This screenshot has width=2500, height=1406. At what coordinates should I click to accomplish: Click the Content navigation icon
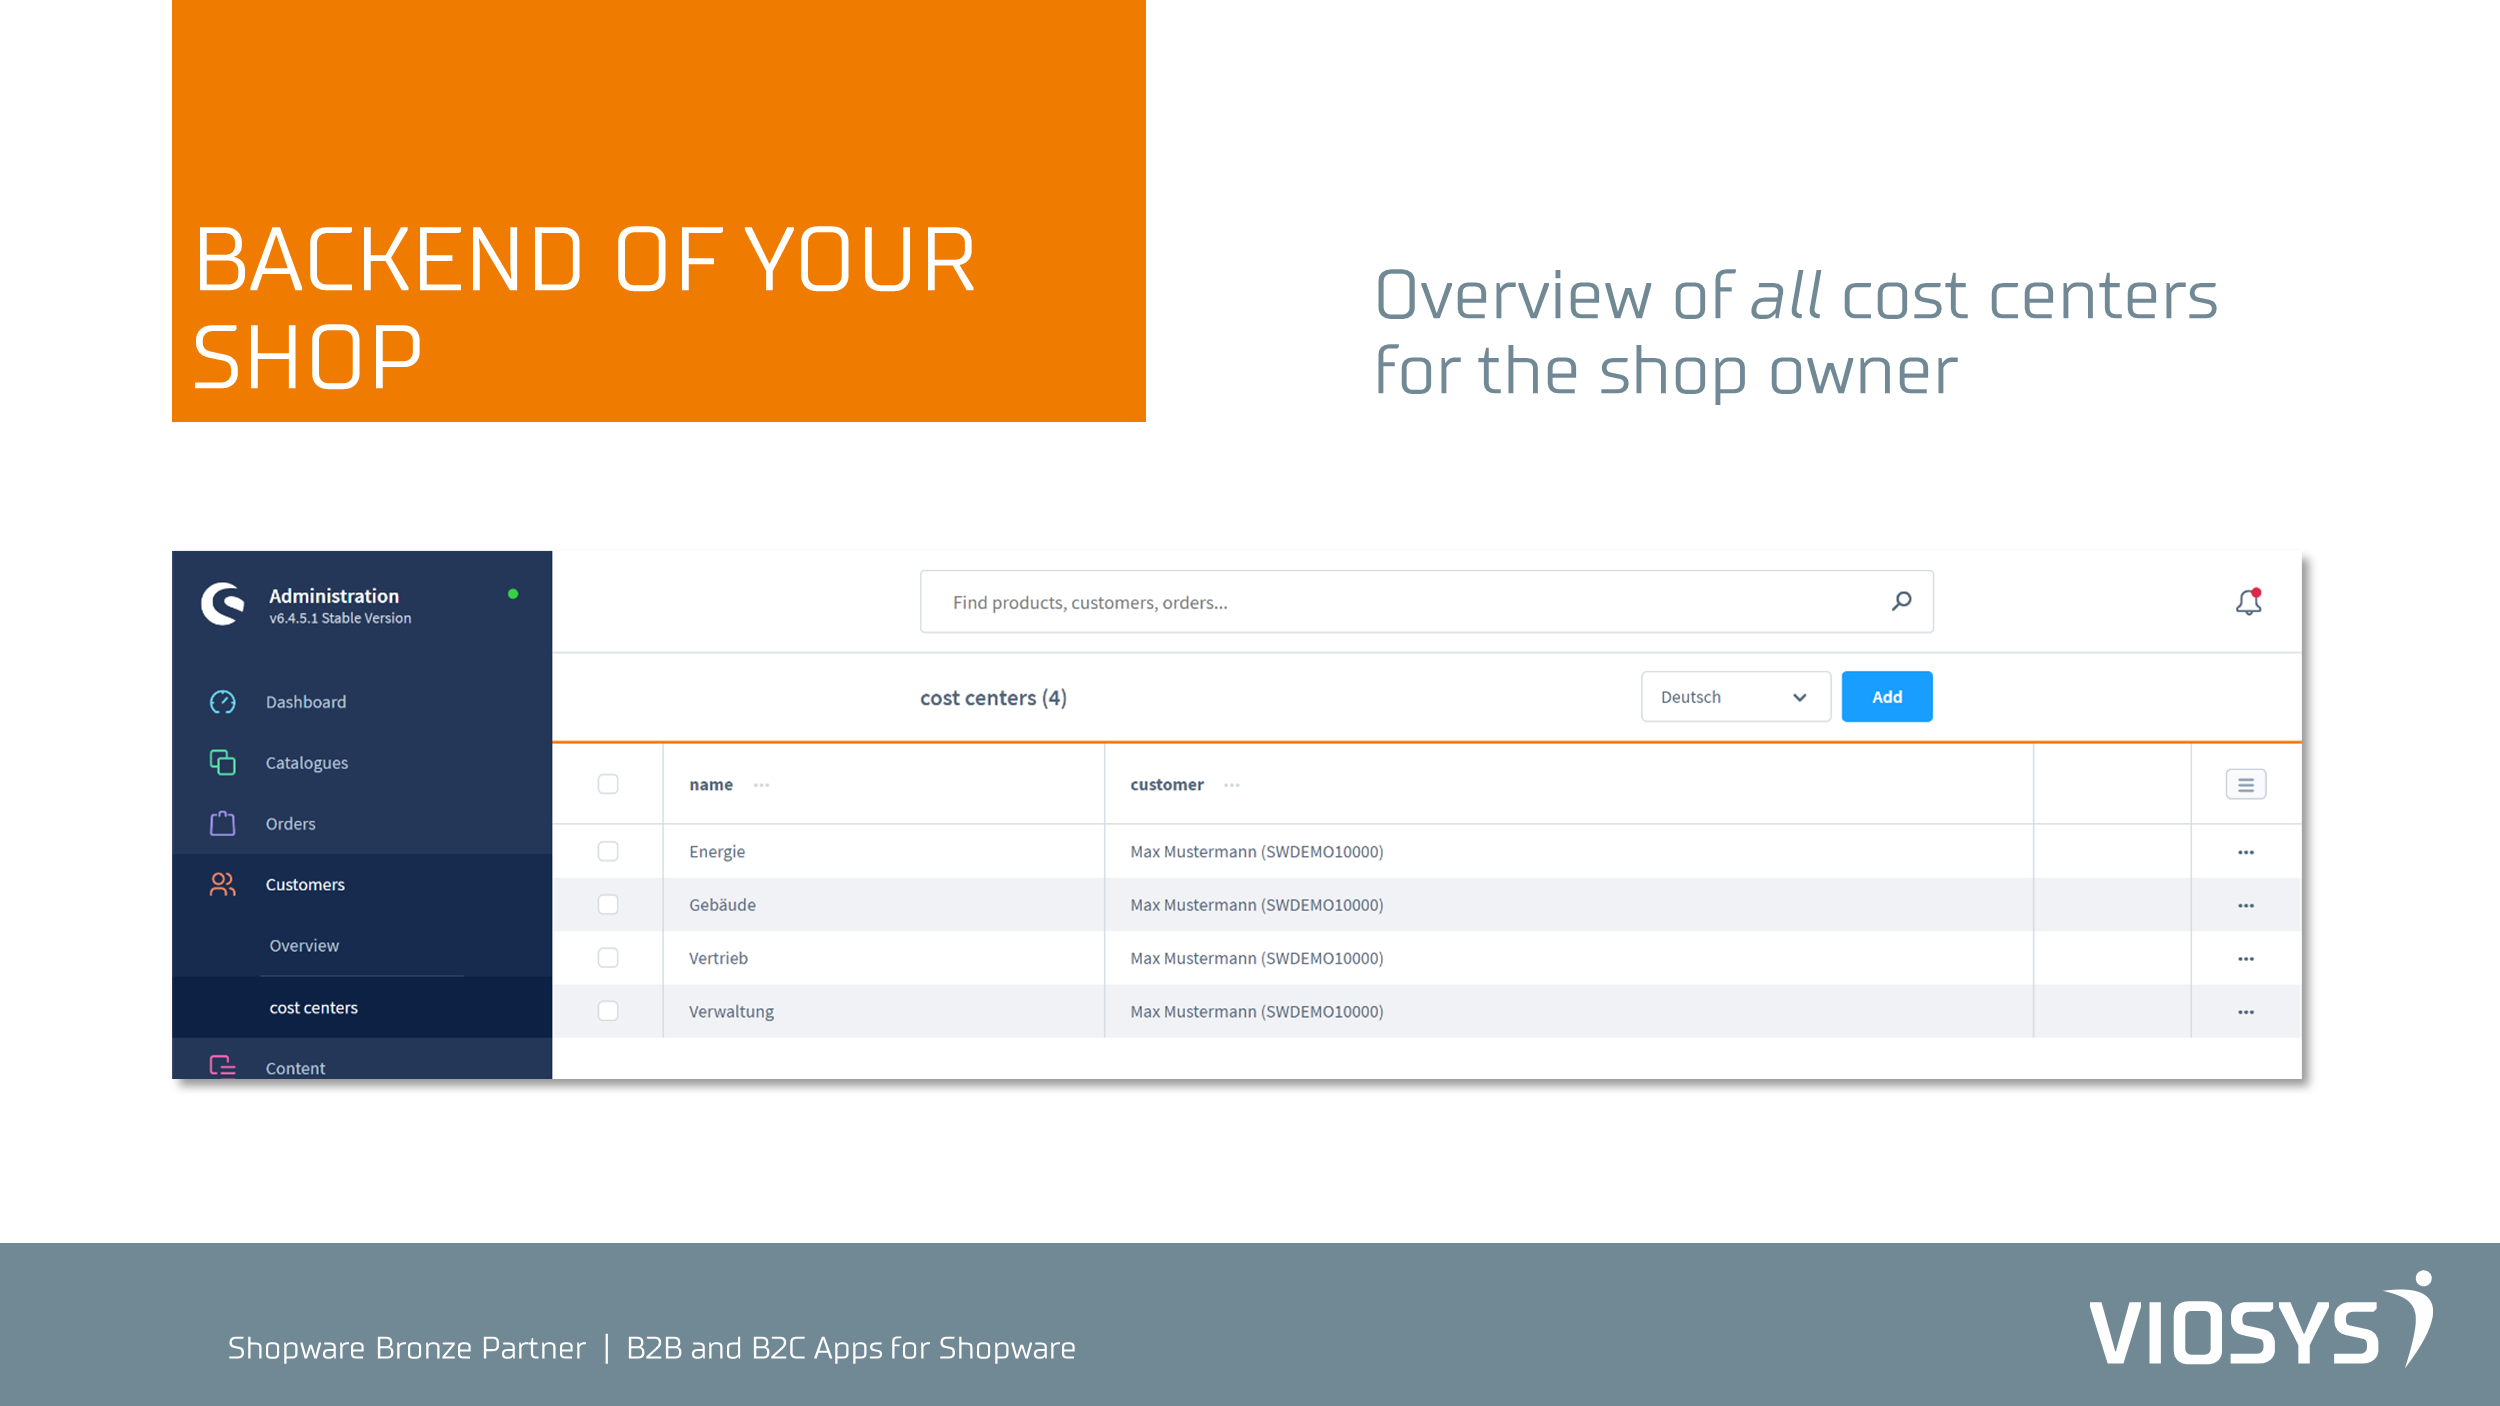221,1064
